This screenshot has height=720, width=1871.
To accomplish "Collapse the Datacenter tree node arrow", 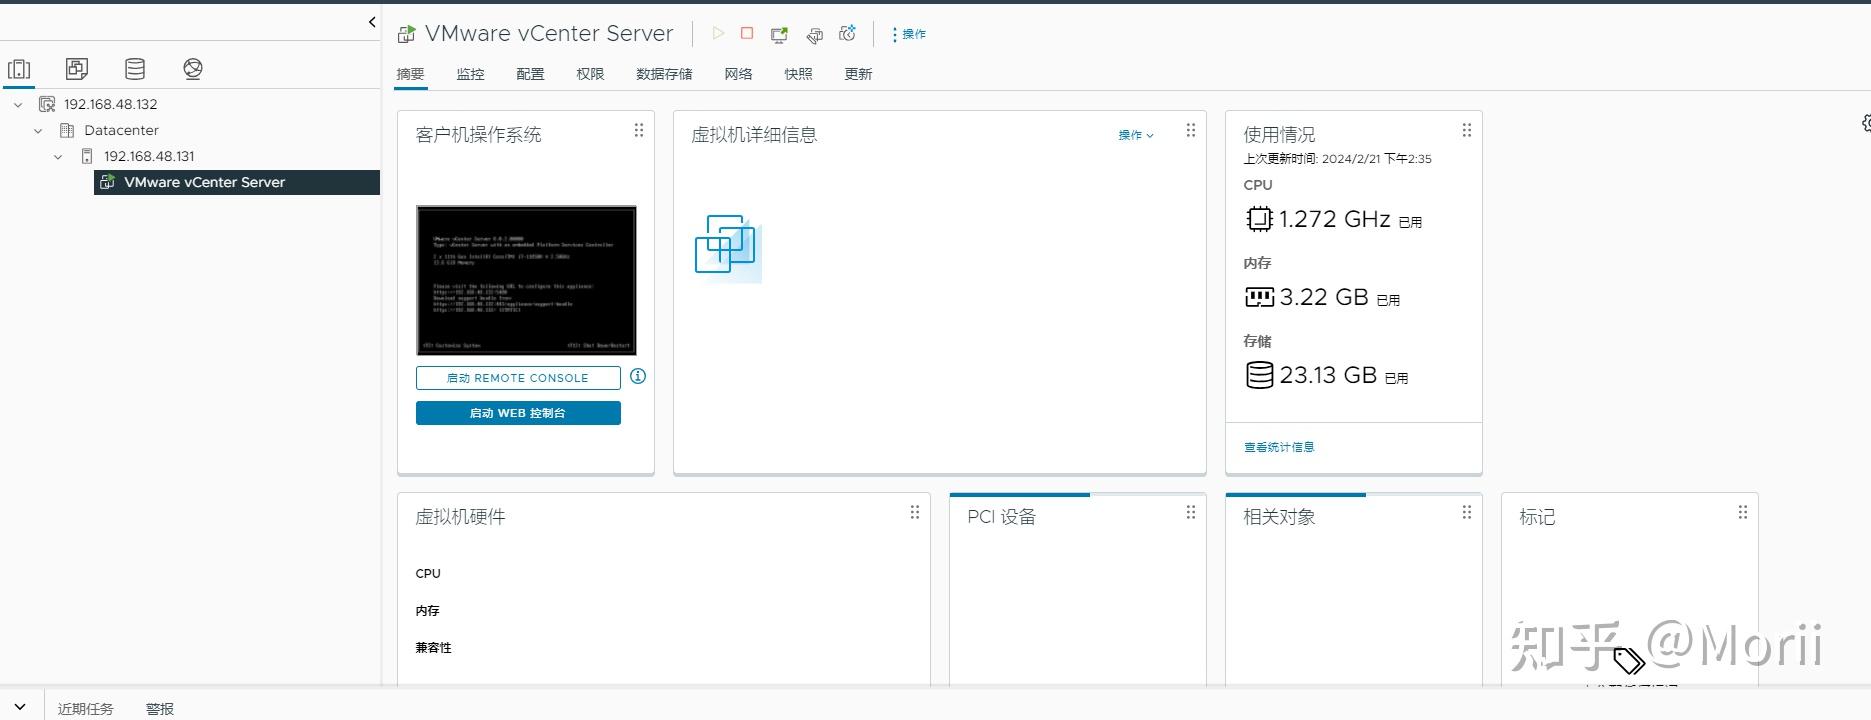I will (38, 130).
